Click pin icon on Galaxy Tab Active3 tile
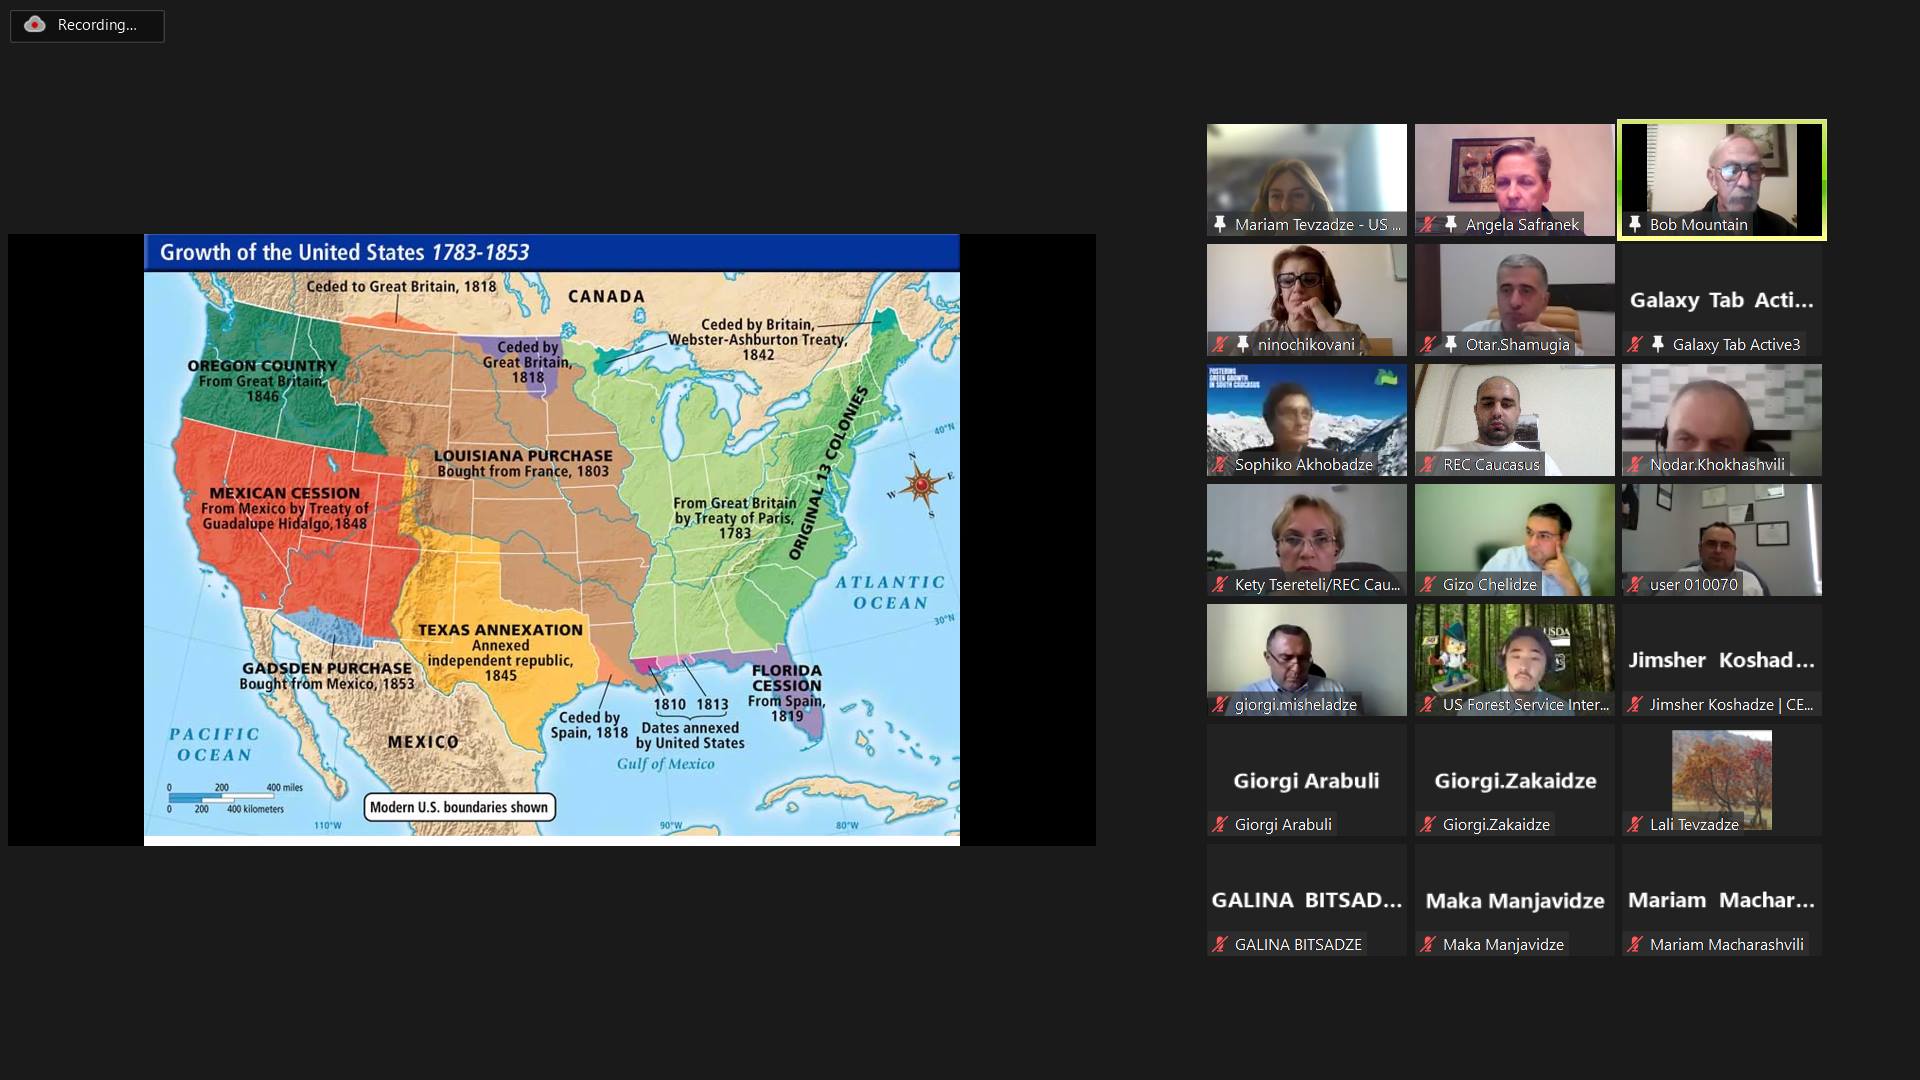This screenshot has height=1080, width=1920. coord(1658,345)
